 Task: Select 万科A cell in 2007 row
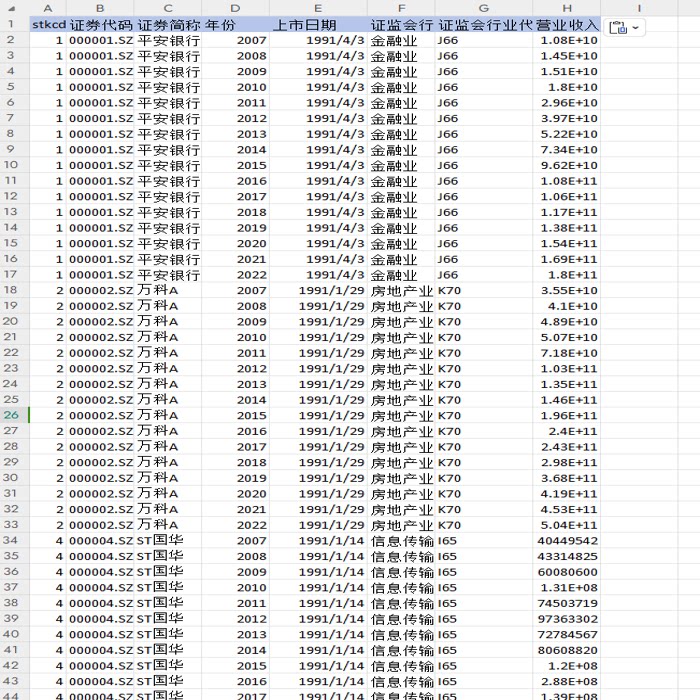(x=168, y=290)
